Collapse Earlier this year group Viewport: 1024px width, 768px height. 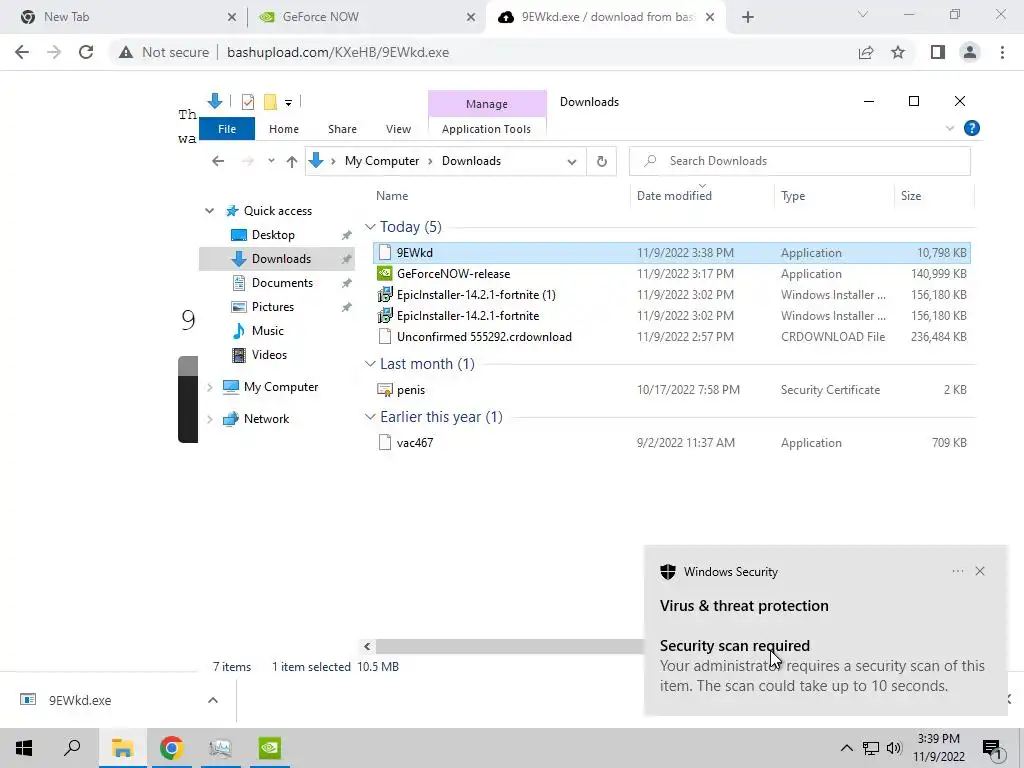point(370,417)
